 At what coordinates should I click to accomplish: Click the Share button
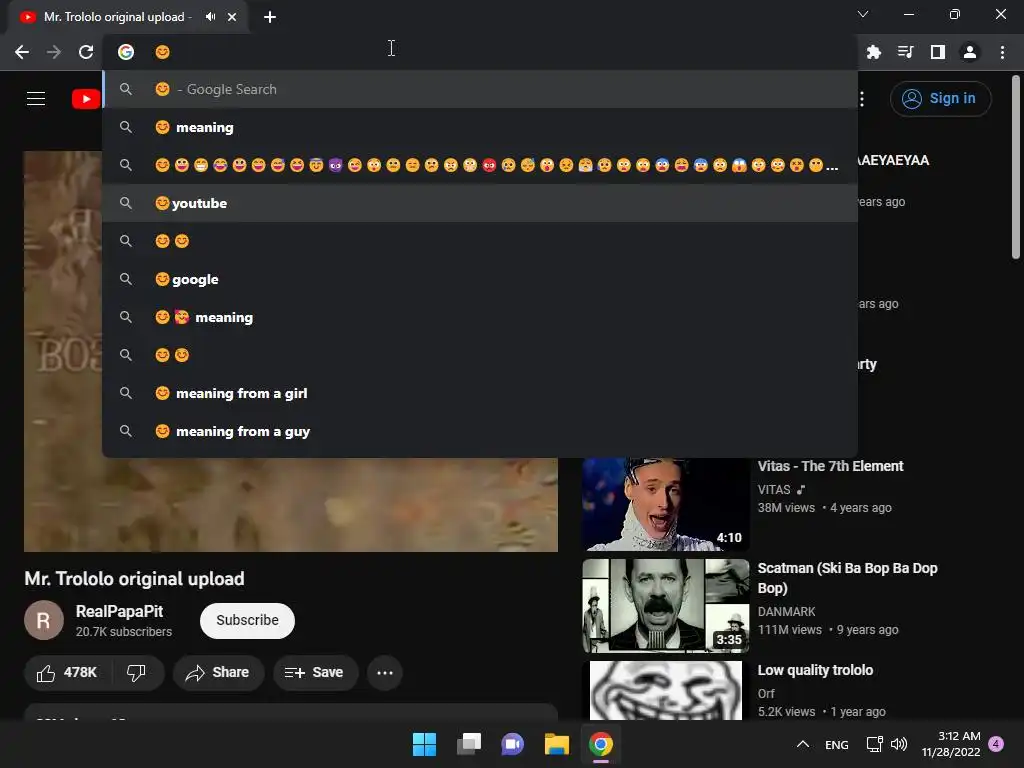(218, 673)
